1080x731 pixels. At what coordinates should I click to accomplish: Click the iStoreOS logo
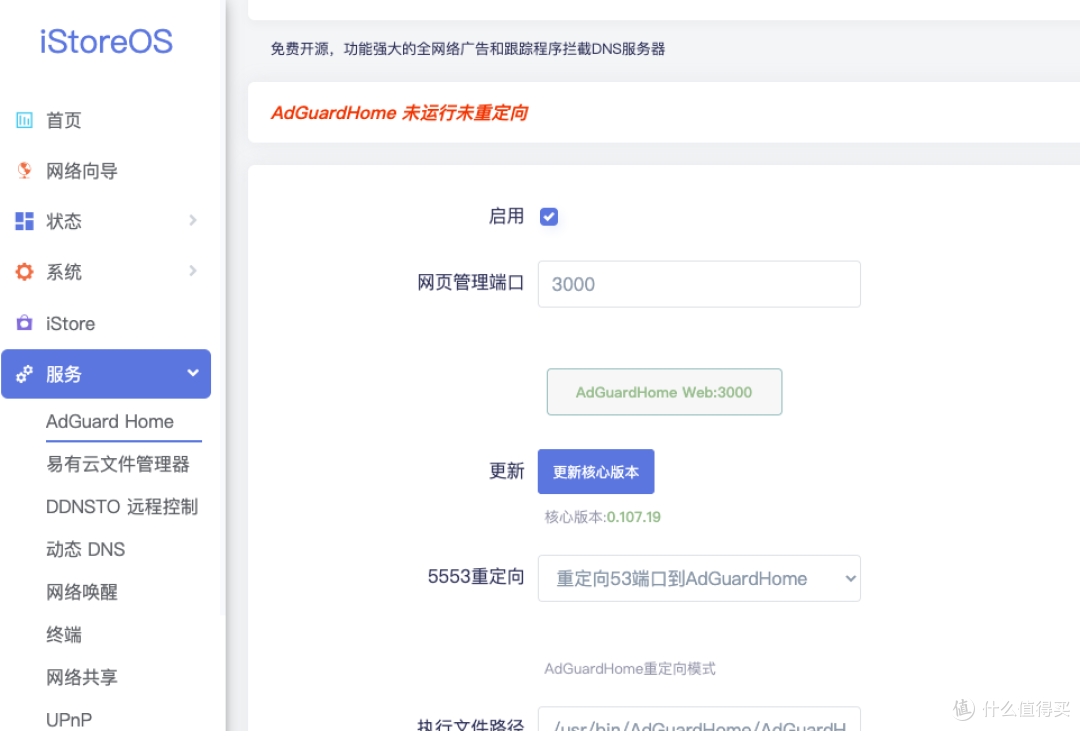point(105,42)
